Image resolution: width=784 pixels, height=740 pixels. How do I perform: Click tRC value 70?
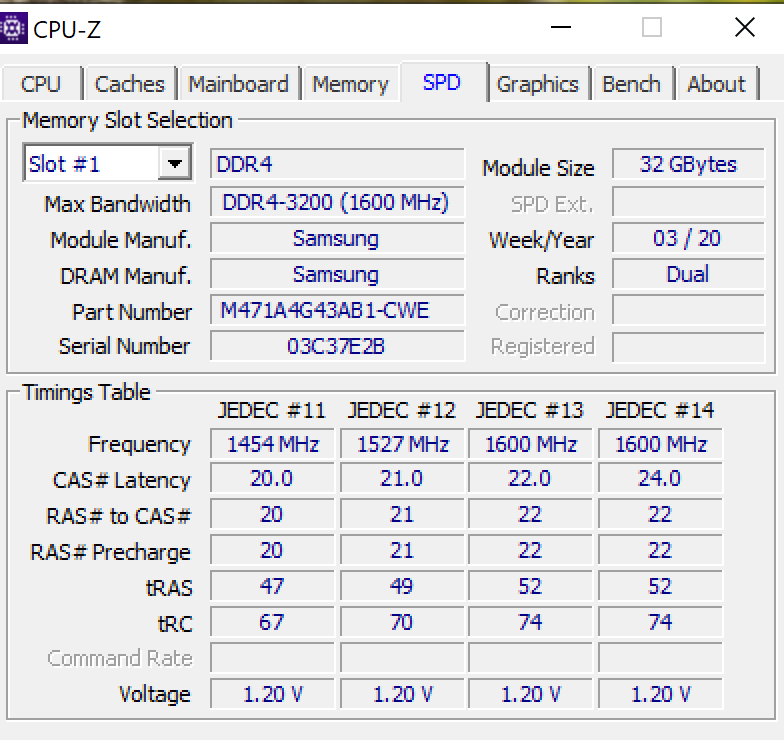point(402,622)
